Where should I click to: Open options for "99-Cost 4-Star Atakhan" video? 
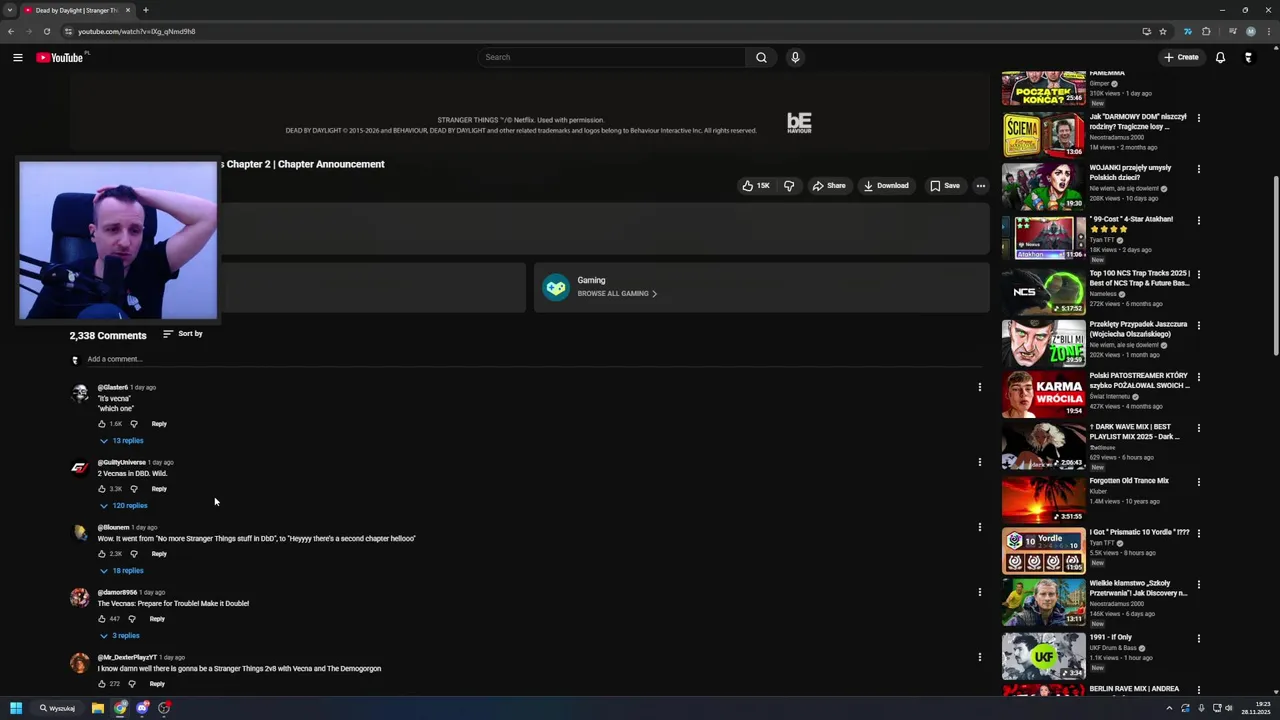pos(1199,221)
